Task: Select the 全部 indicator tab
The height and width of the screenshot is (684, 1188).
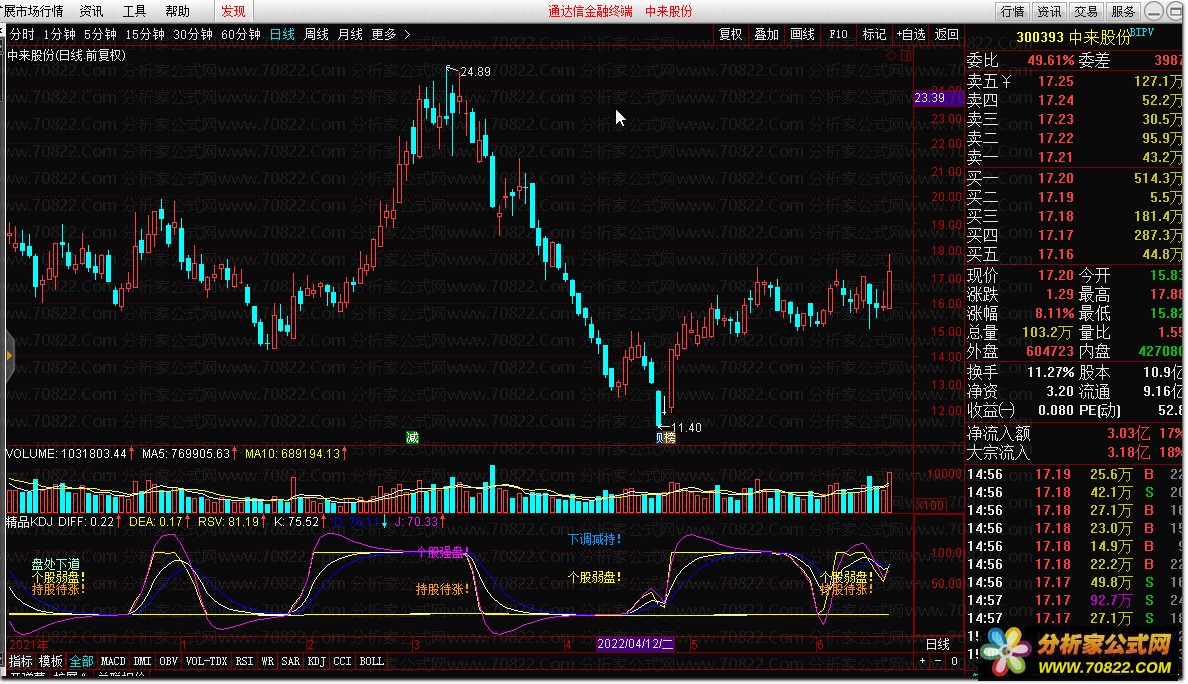Action: [81, 661]
